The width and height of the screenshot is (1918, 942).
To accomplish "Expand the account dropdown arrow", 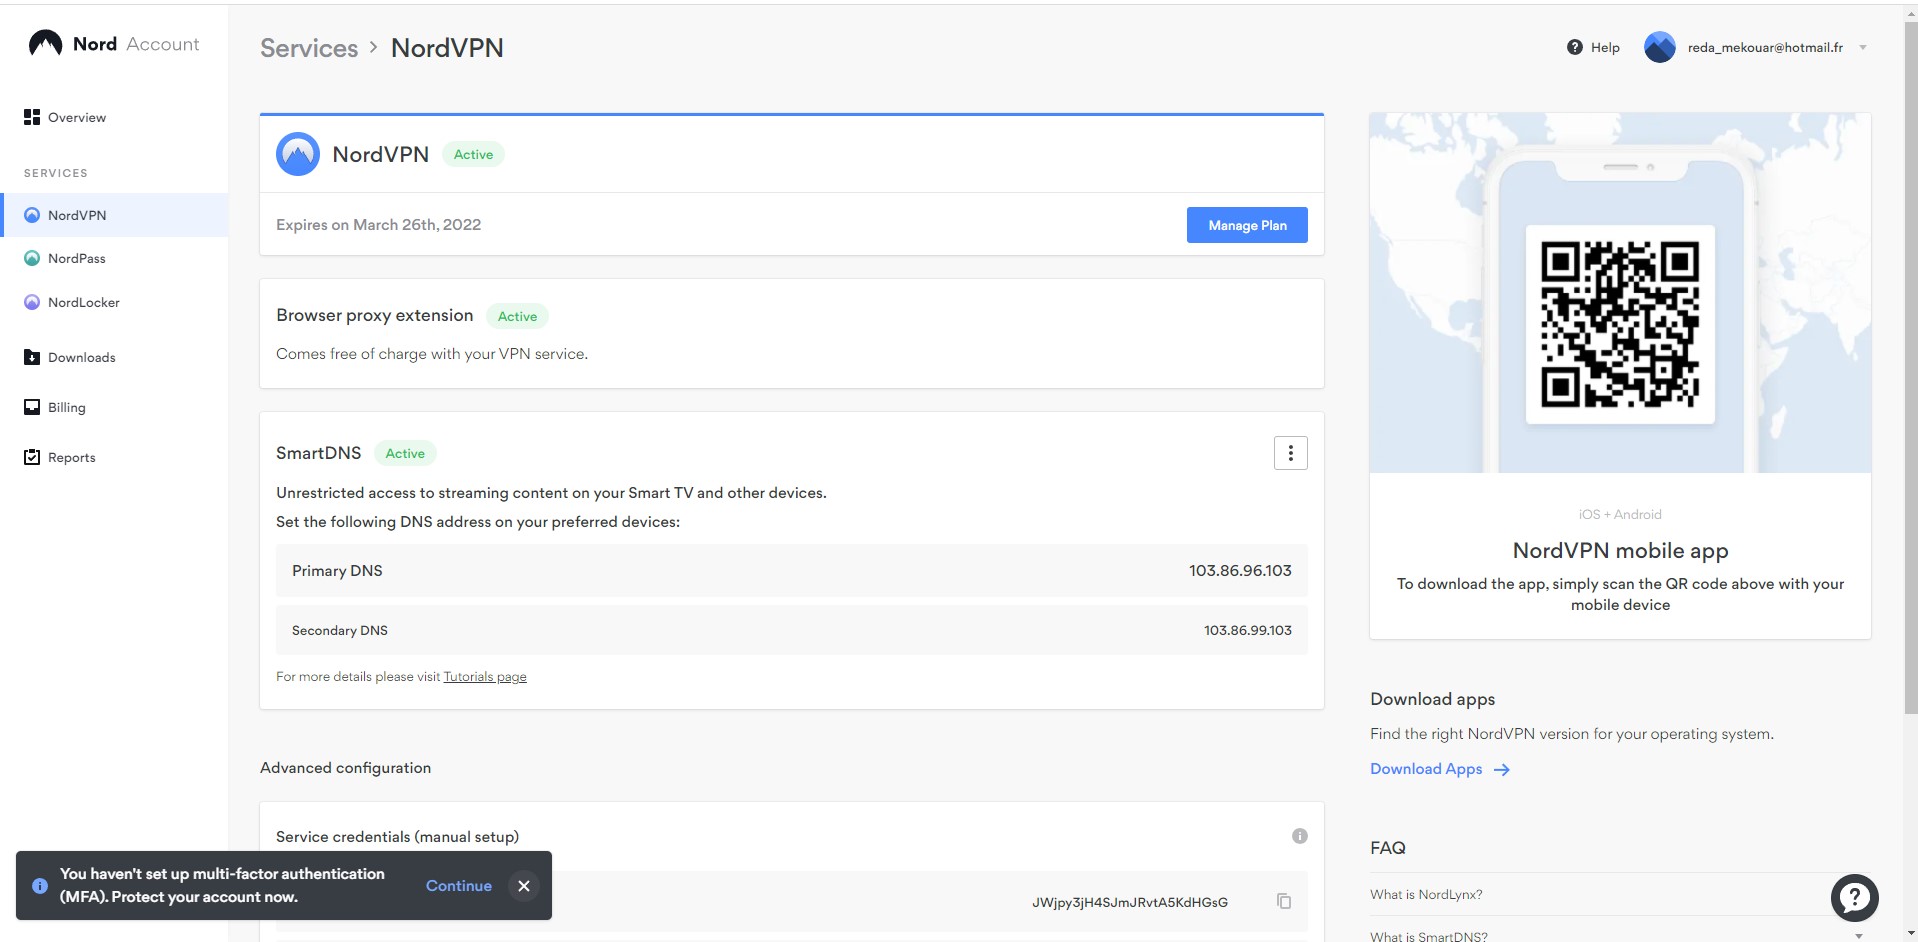I will (1863, 47).
